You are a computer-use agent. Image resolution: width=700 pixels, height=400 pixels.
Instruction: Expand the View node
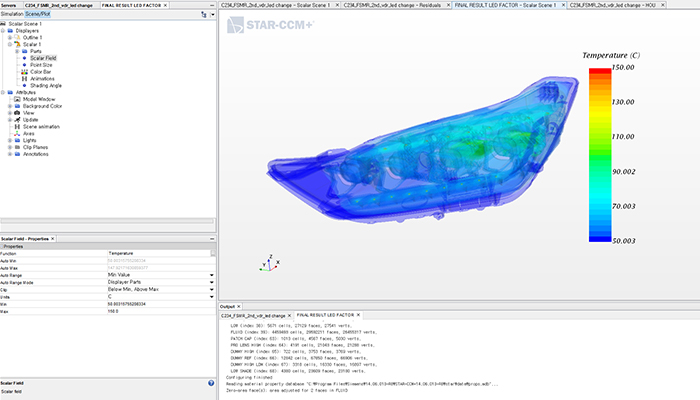(10, 113)
